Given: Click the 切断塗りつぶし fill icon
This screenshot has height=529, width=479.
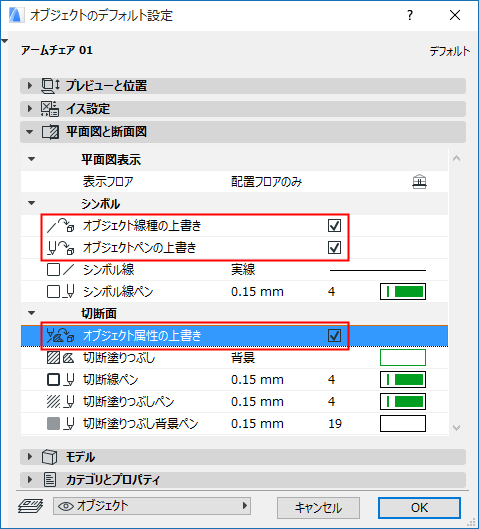Looking at the screenshot, I should (x=61, y=358).
